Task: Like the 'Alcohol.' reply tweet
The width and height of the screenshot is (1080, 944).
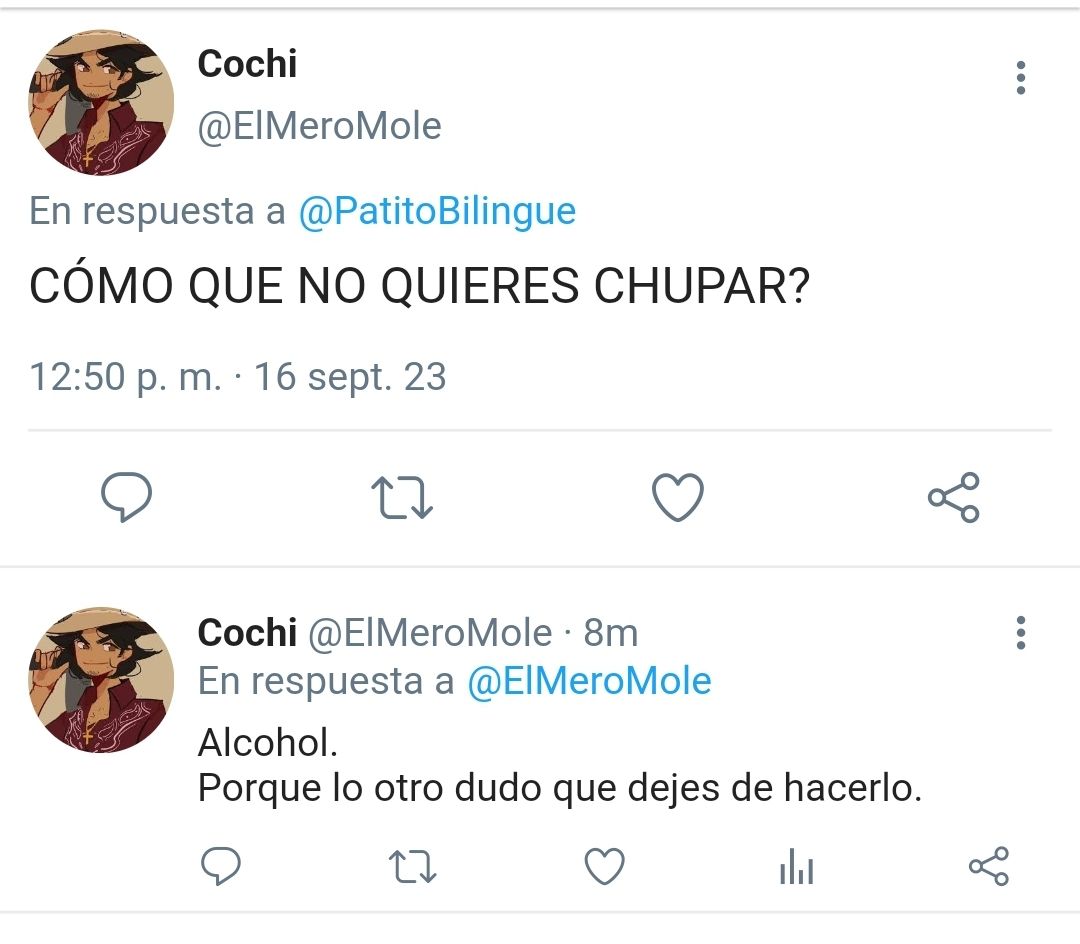Action: pyautogui.click(x=604, y=866)
